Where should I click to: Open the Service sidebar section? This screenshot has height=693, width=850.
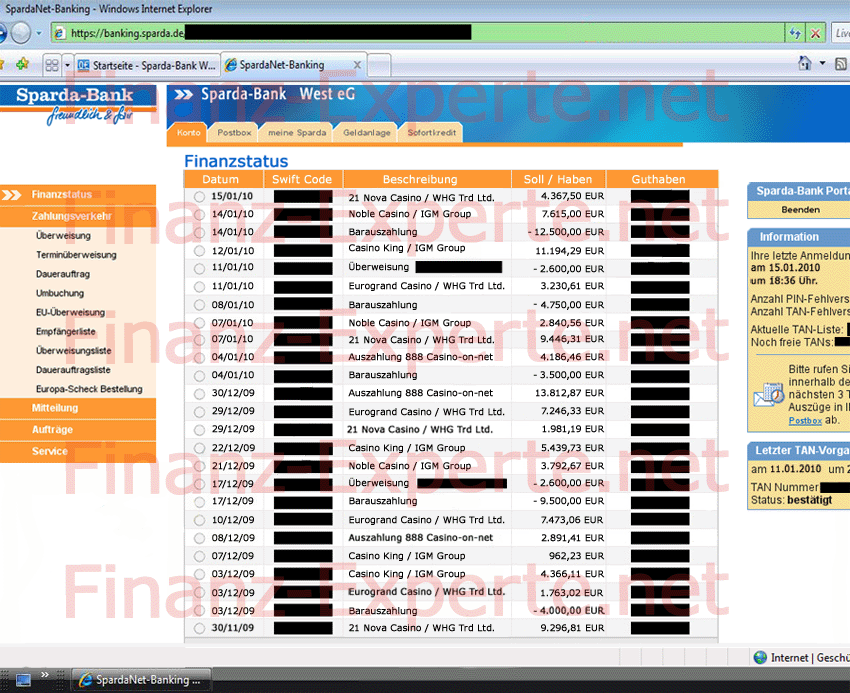pos(78,452)
